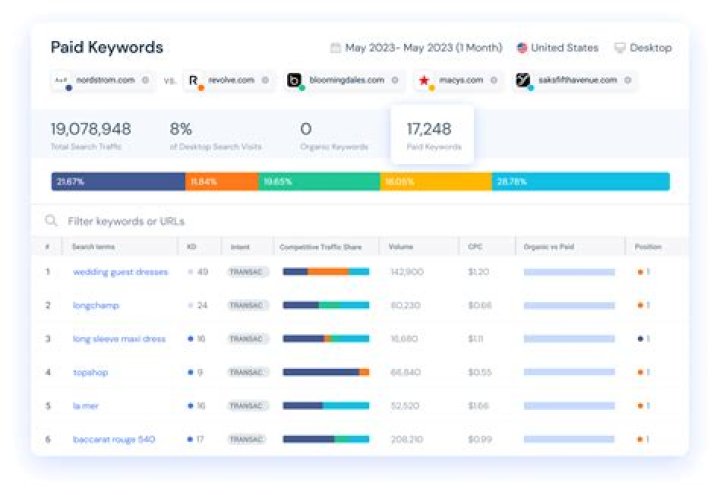720x495 pixels.
Task: Click CPC value $1.20
Action: tap(478, 272)
